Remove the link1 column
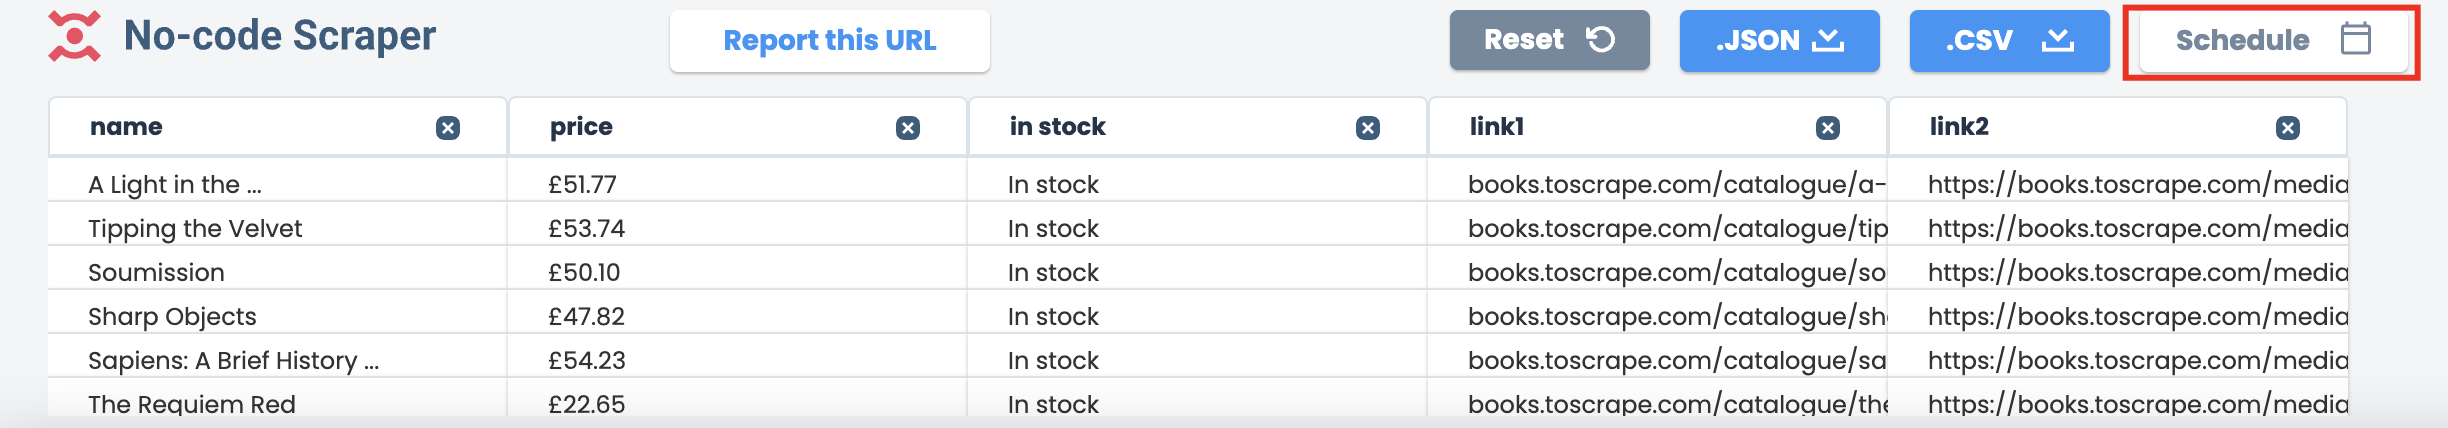 (1828, 128)
